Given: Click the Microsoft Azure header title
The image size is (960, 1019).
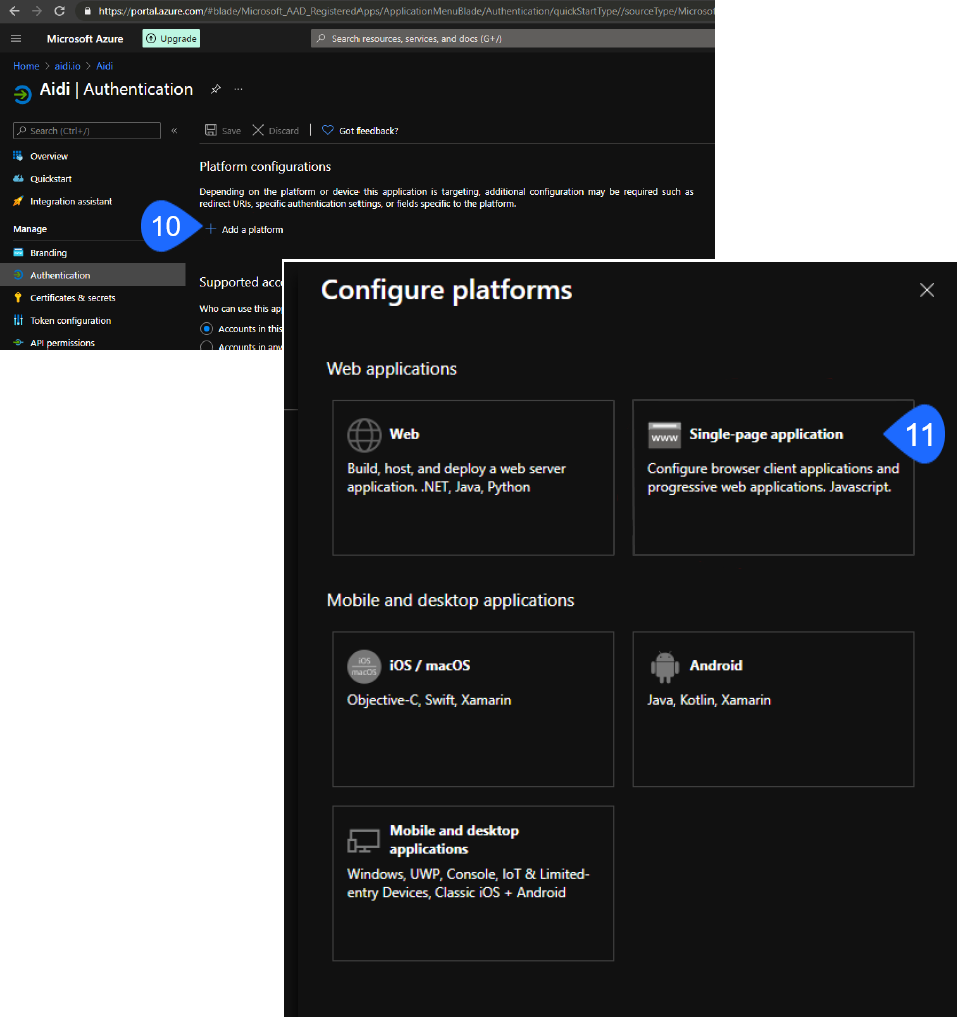Looking at the screenshot, I should tap(85, 39).
